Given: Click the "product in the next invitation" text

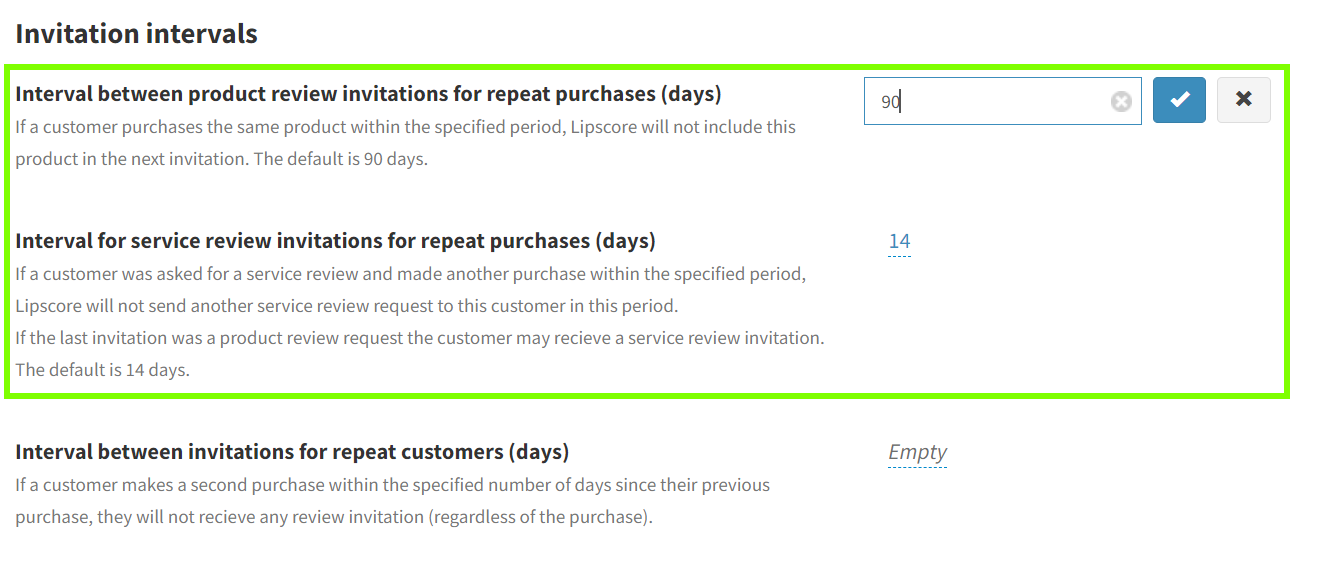Looking at the screenshot, I should 132,159.
